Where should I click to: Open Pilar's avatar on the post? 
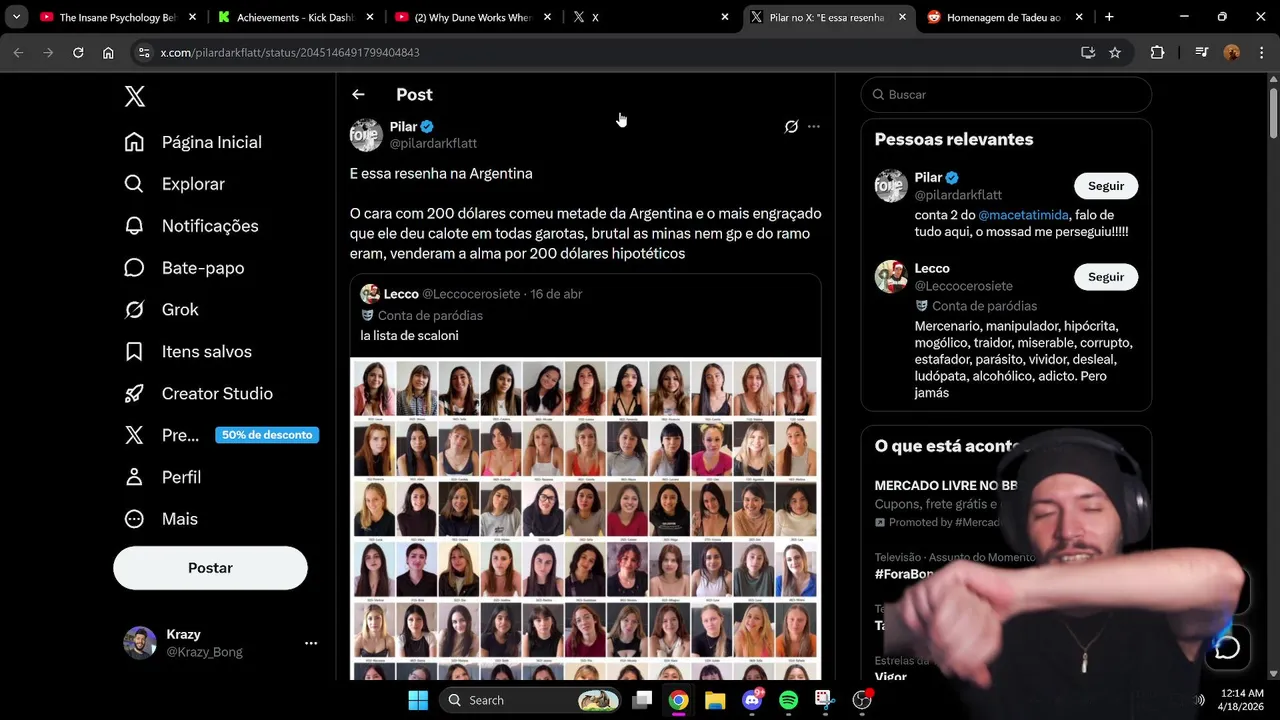366,135
